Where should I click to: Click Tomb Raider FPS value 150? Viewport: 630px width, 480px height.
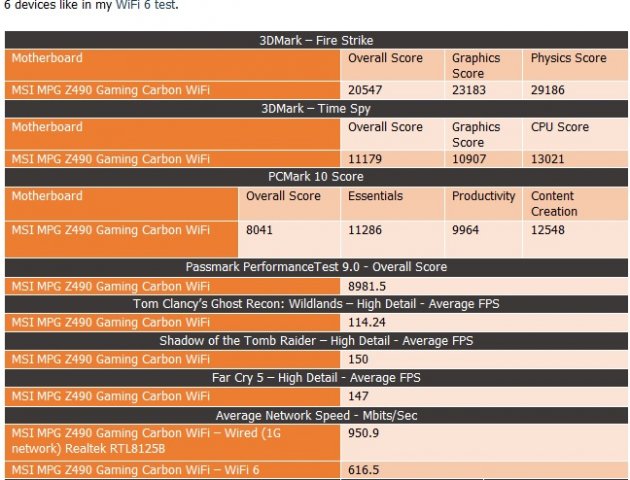(358, 359)
